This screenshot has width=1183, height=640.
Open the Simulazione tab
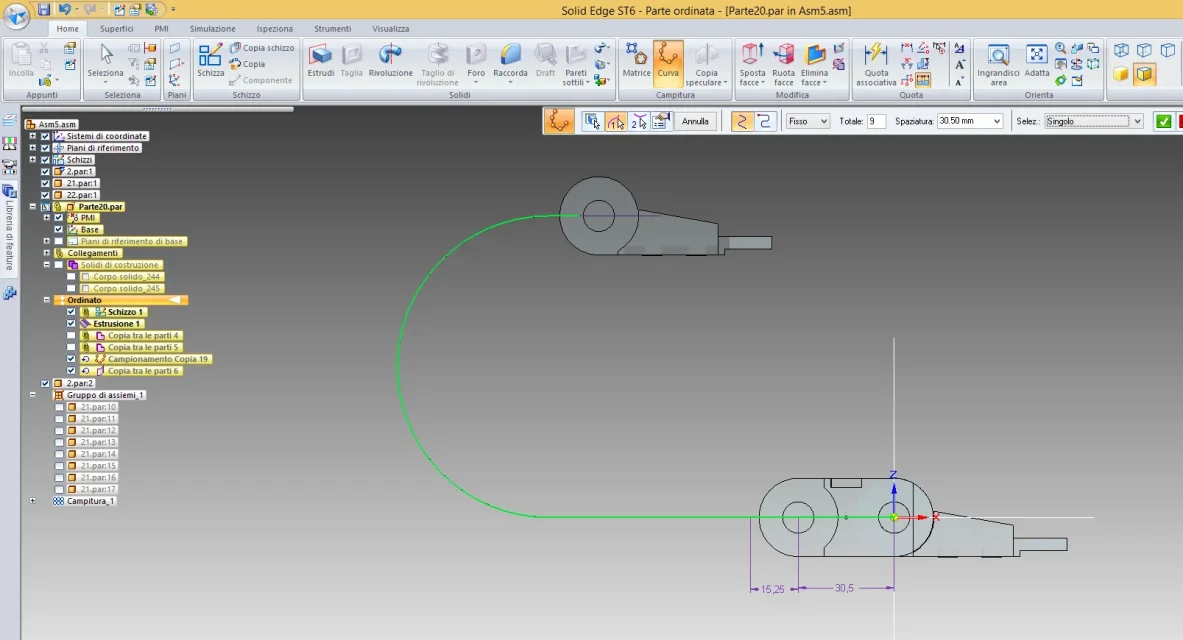[212, 29]
